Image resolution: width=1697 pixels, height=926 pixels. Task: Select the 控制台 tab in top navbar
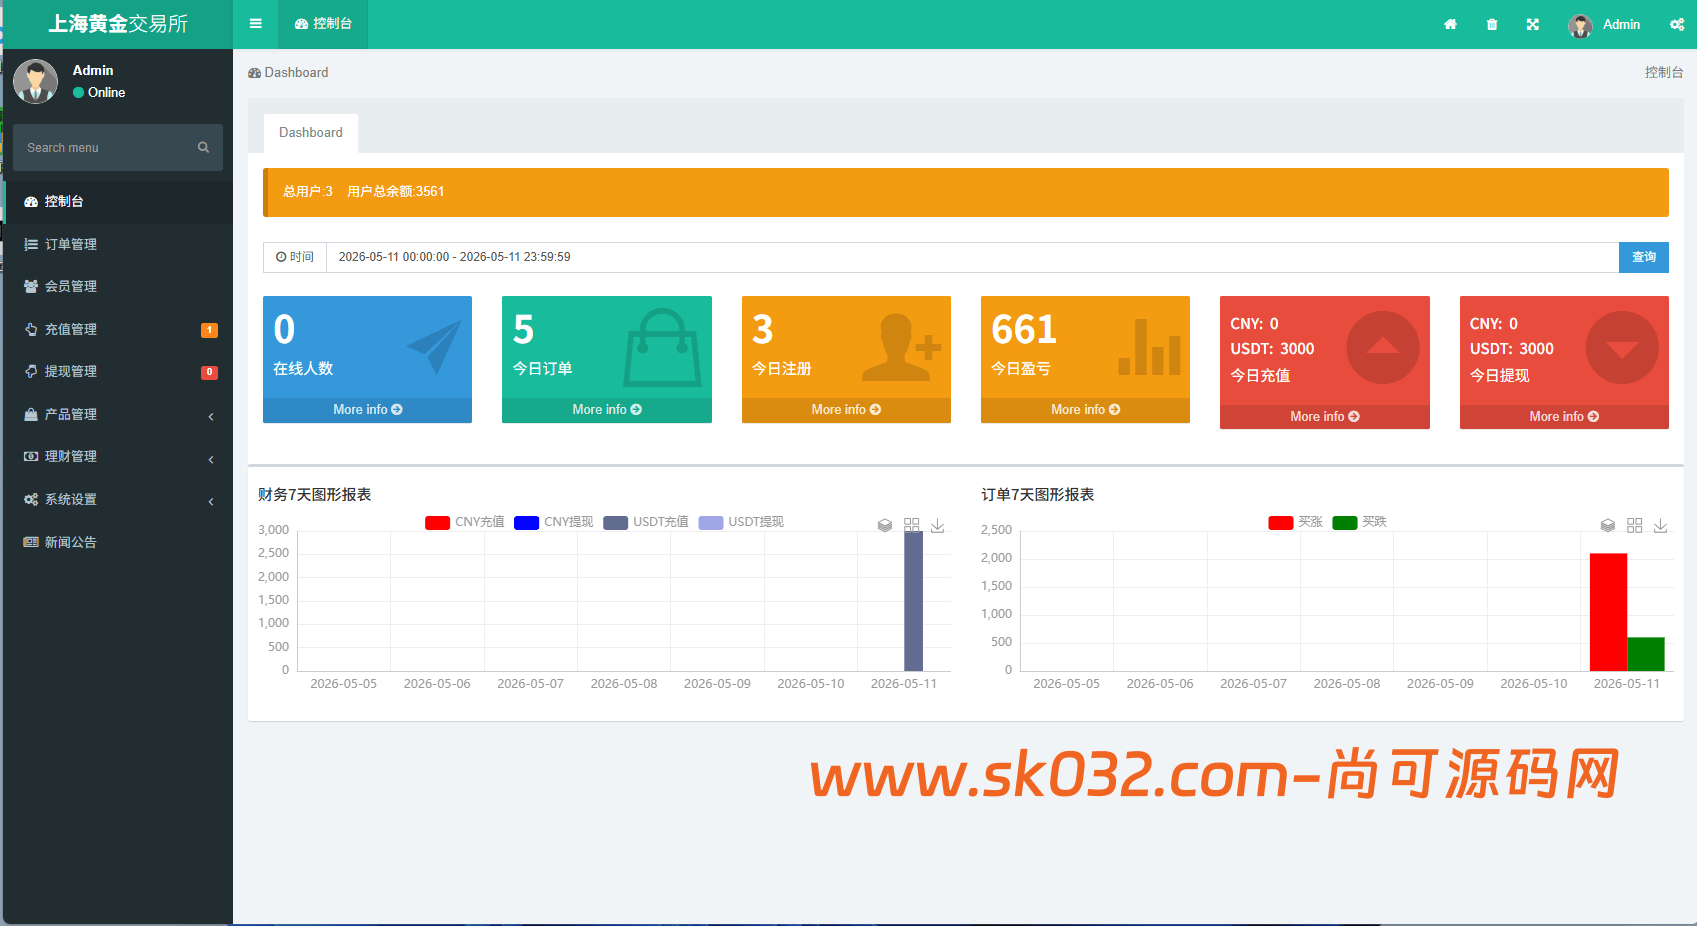[x=323, y=24]
